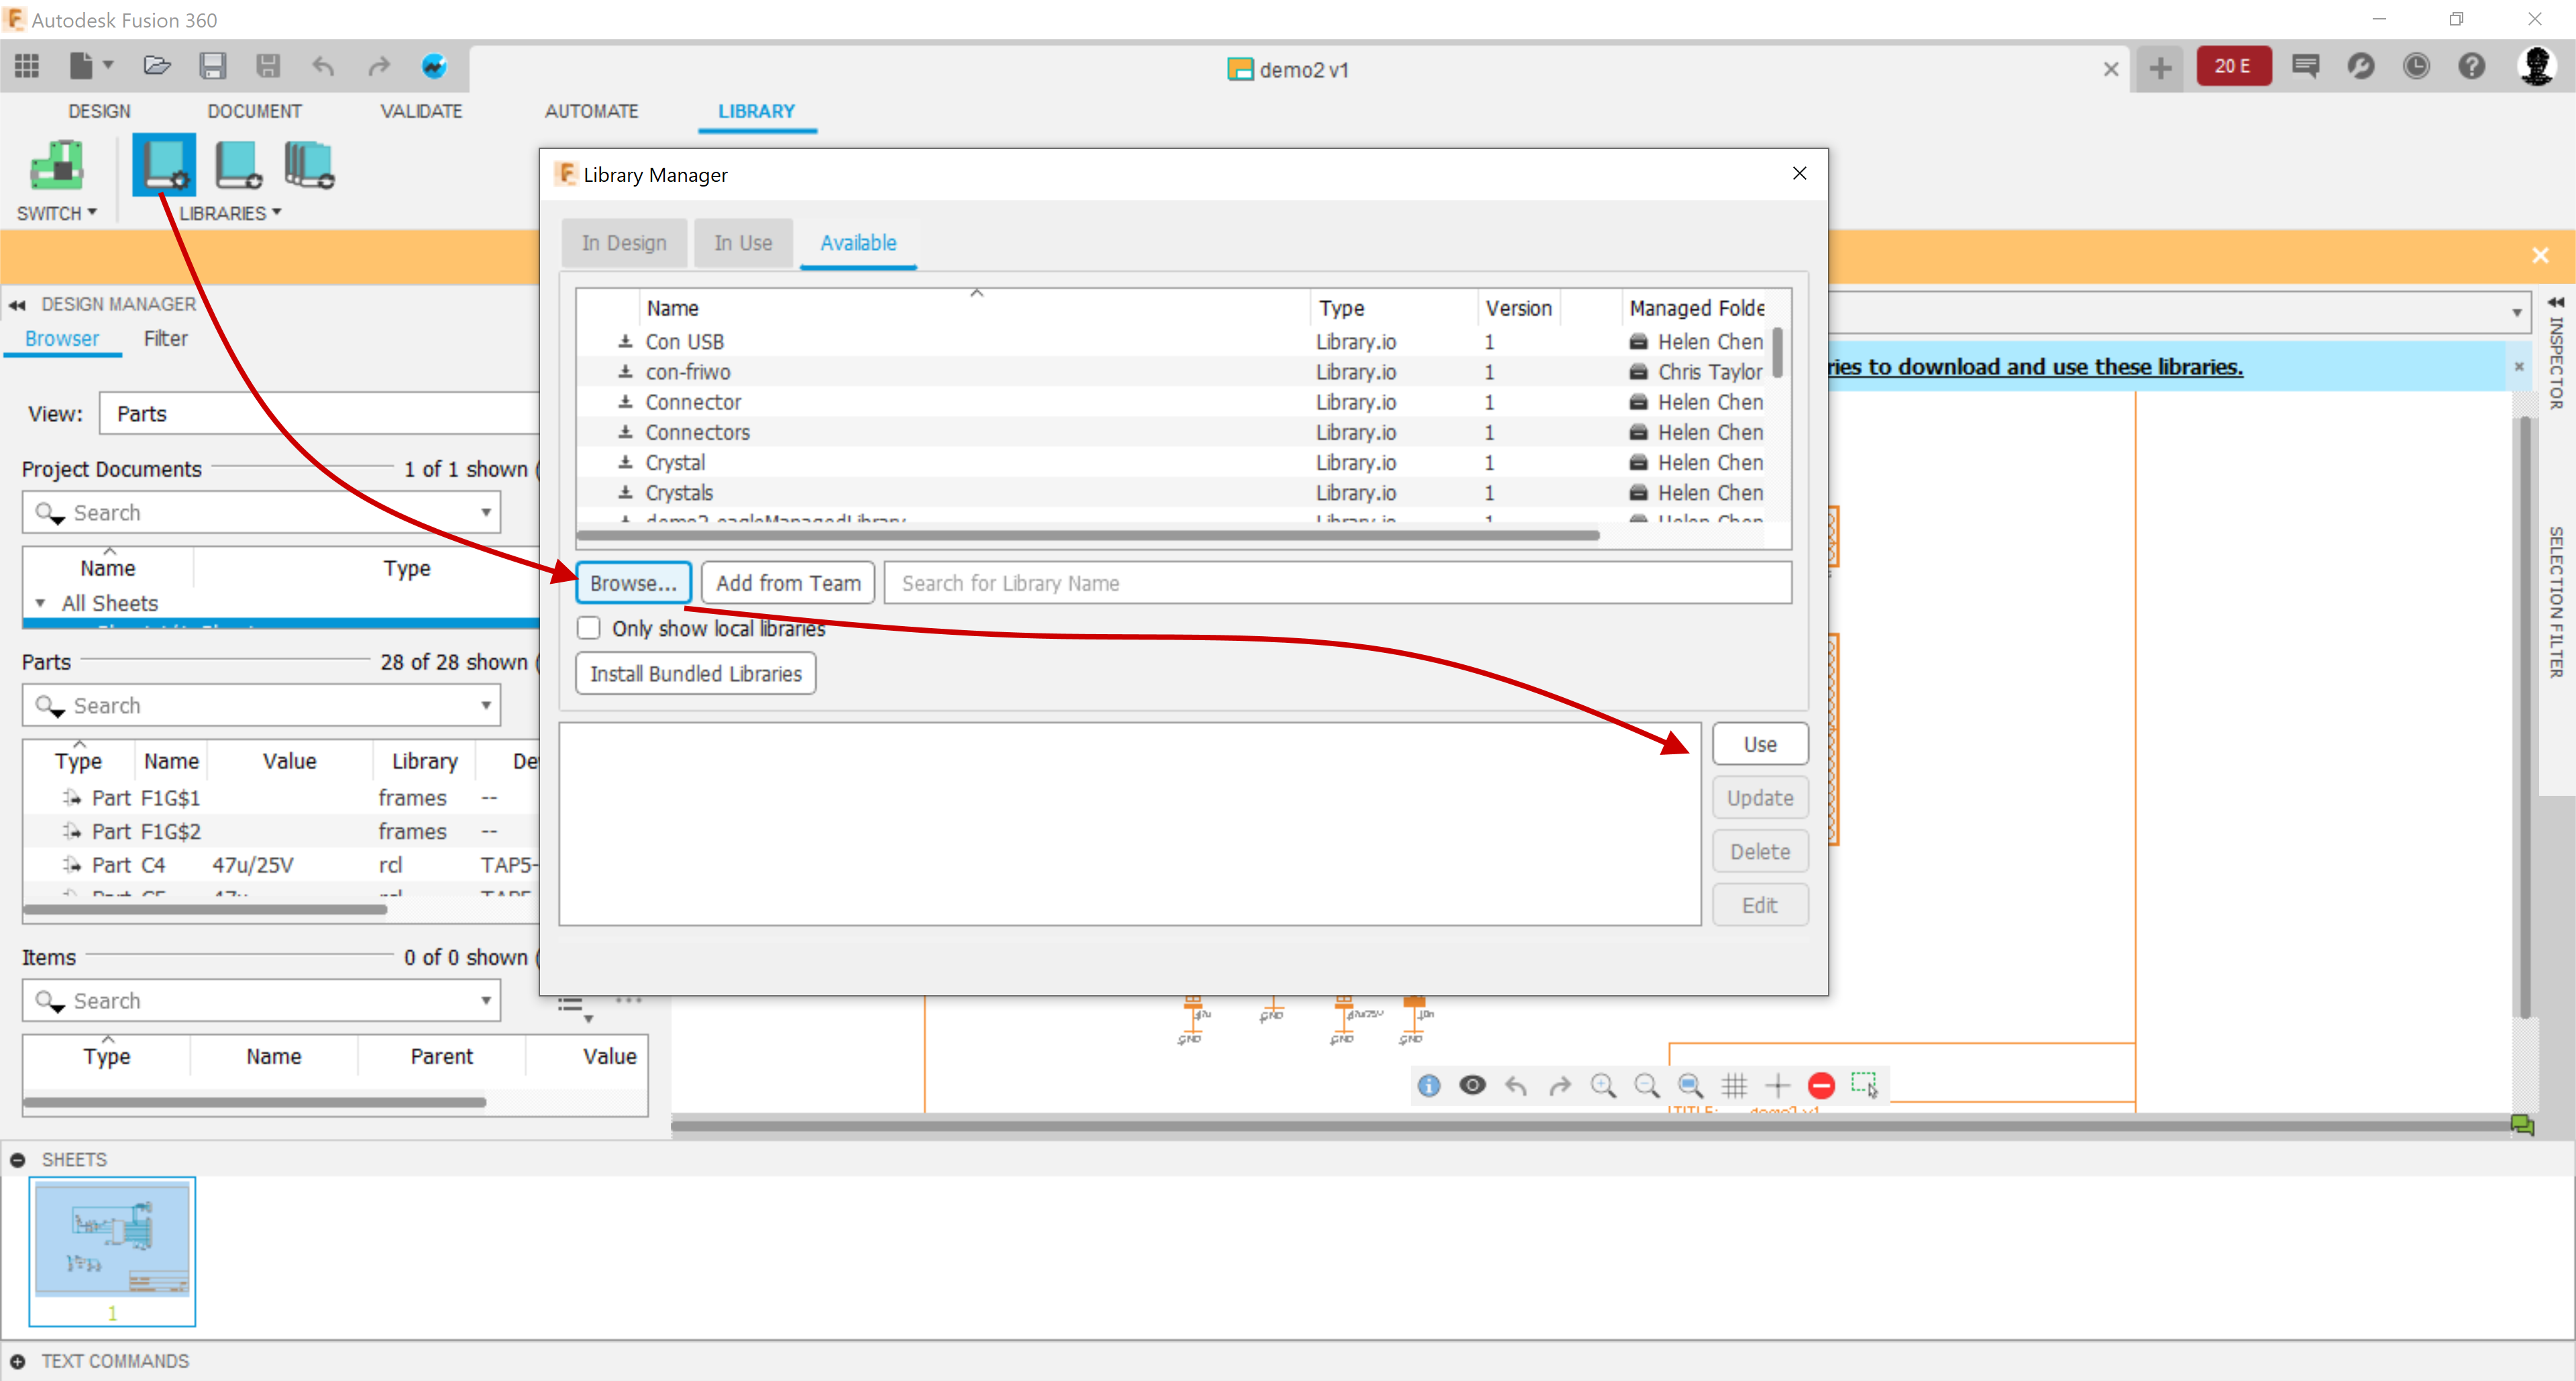Toggle the grid icon in the schematic toolbar

[x=1735, y=1086]
